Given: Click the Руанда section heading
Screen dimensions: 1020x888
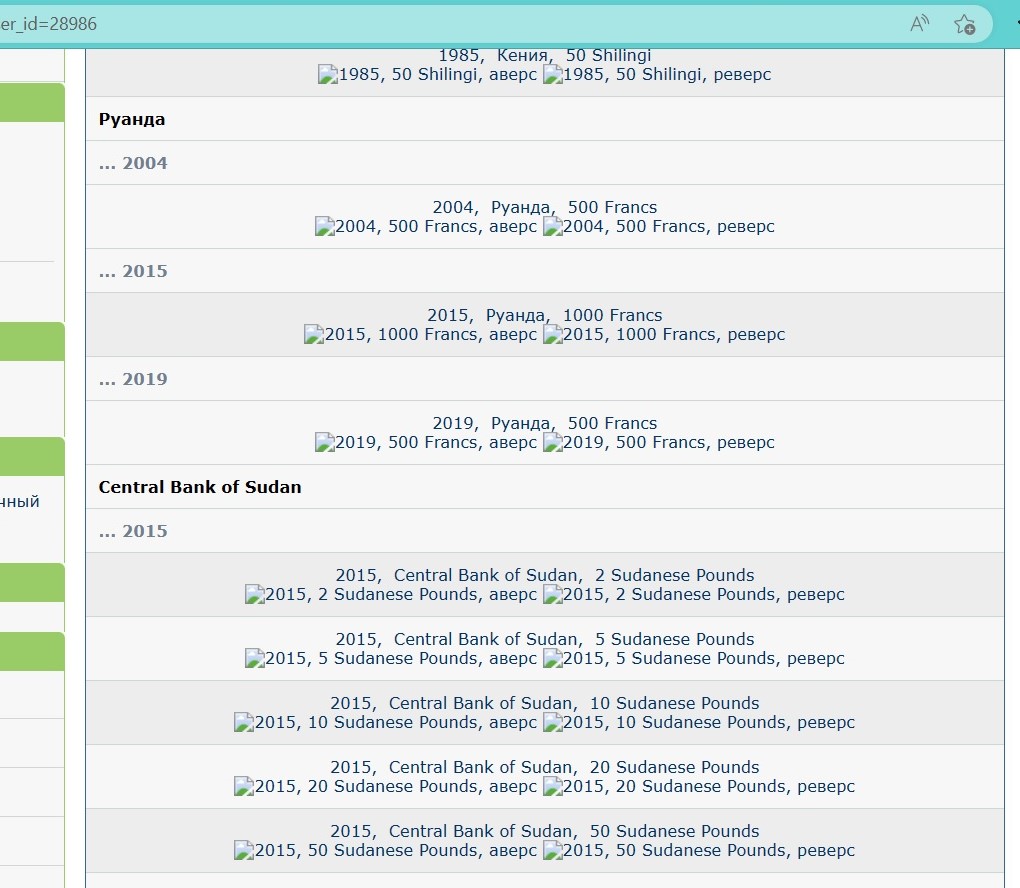Looking at the screenshot, I should click(132, 119).
